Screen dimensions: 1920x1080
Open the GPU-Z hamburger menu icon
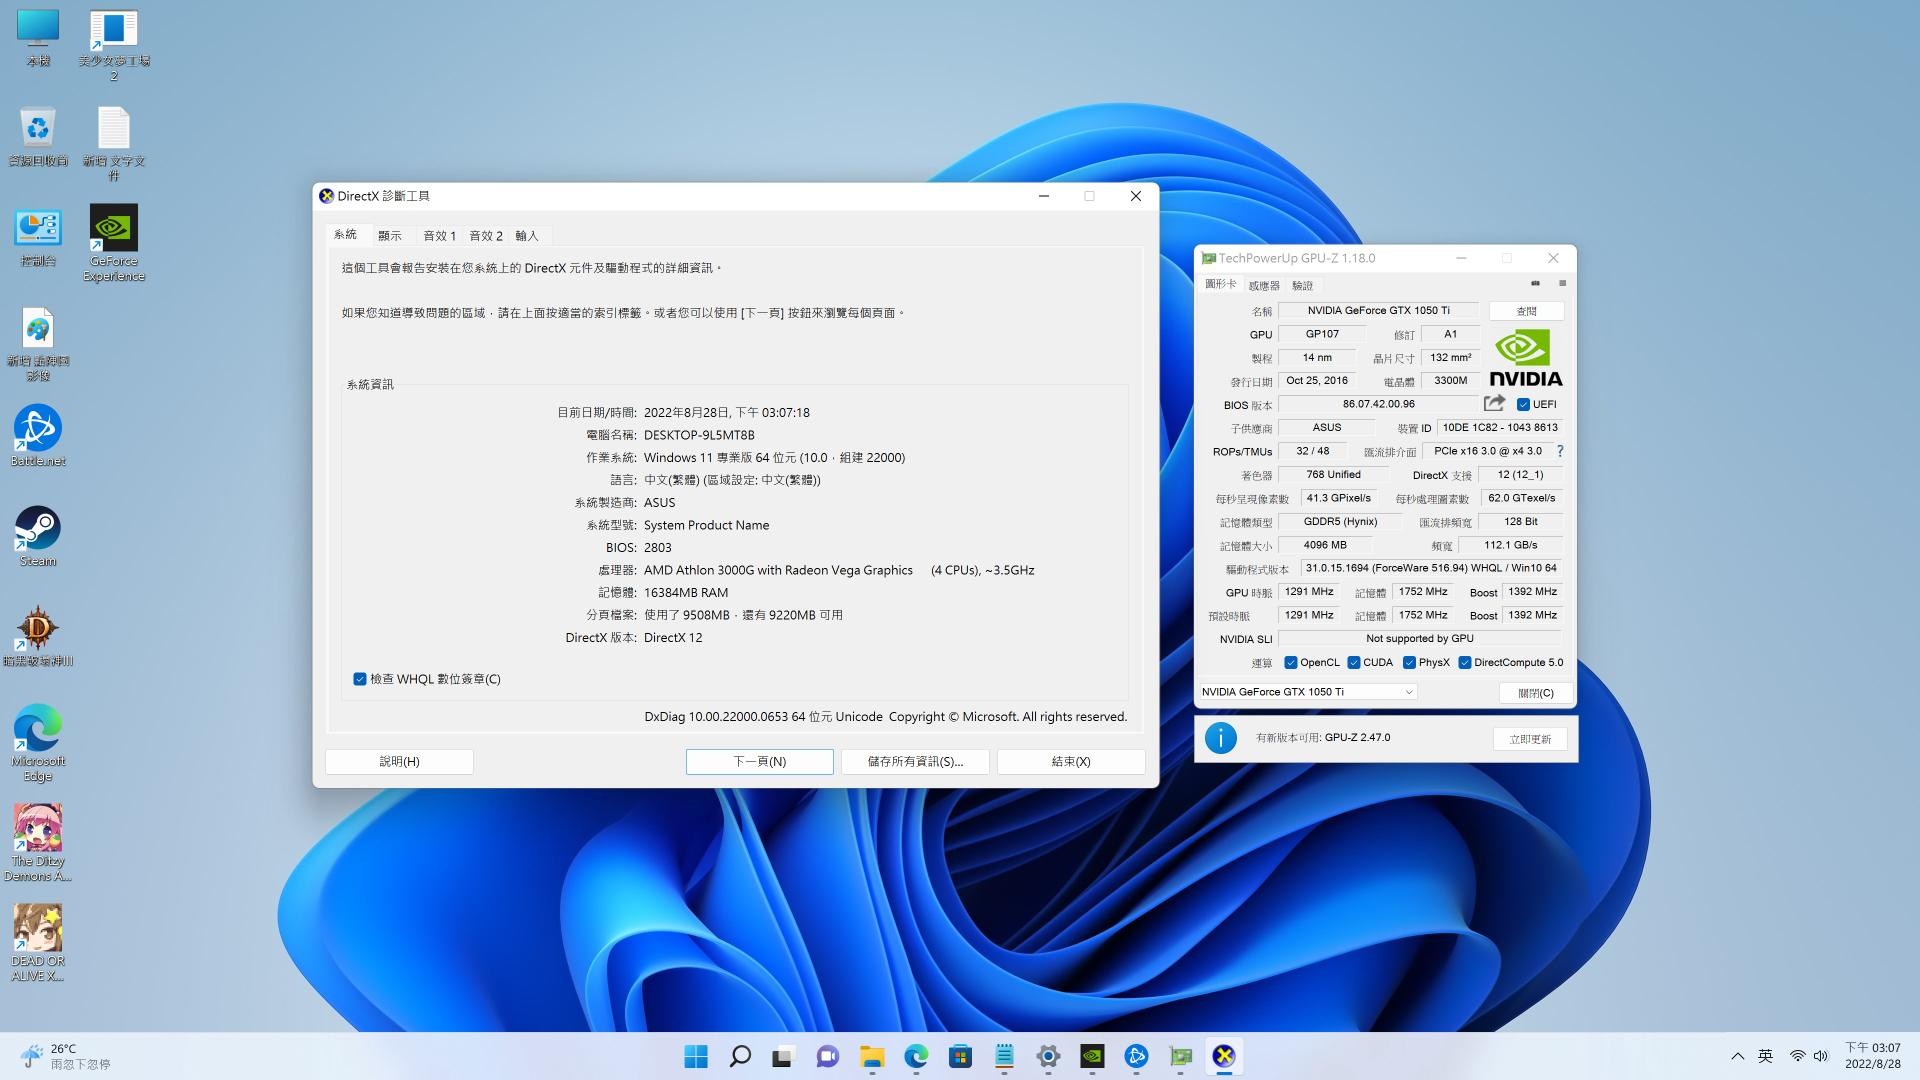click(x=1562, y=284)
